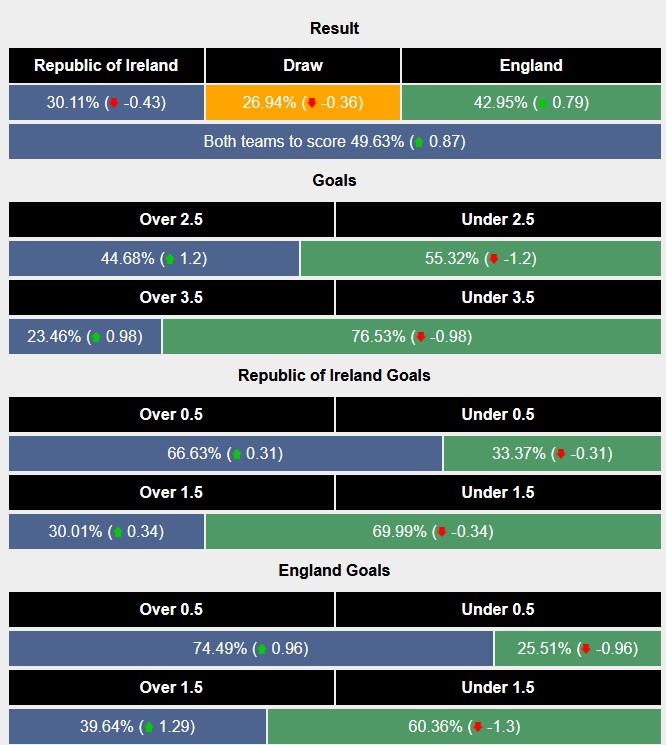
Task: Click the red arrow in Draw 26.94% cell
Action: pos(312,103)
